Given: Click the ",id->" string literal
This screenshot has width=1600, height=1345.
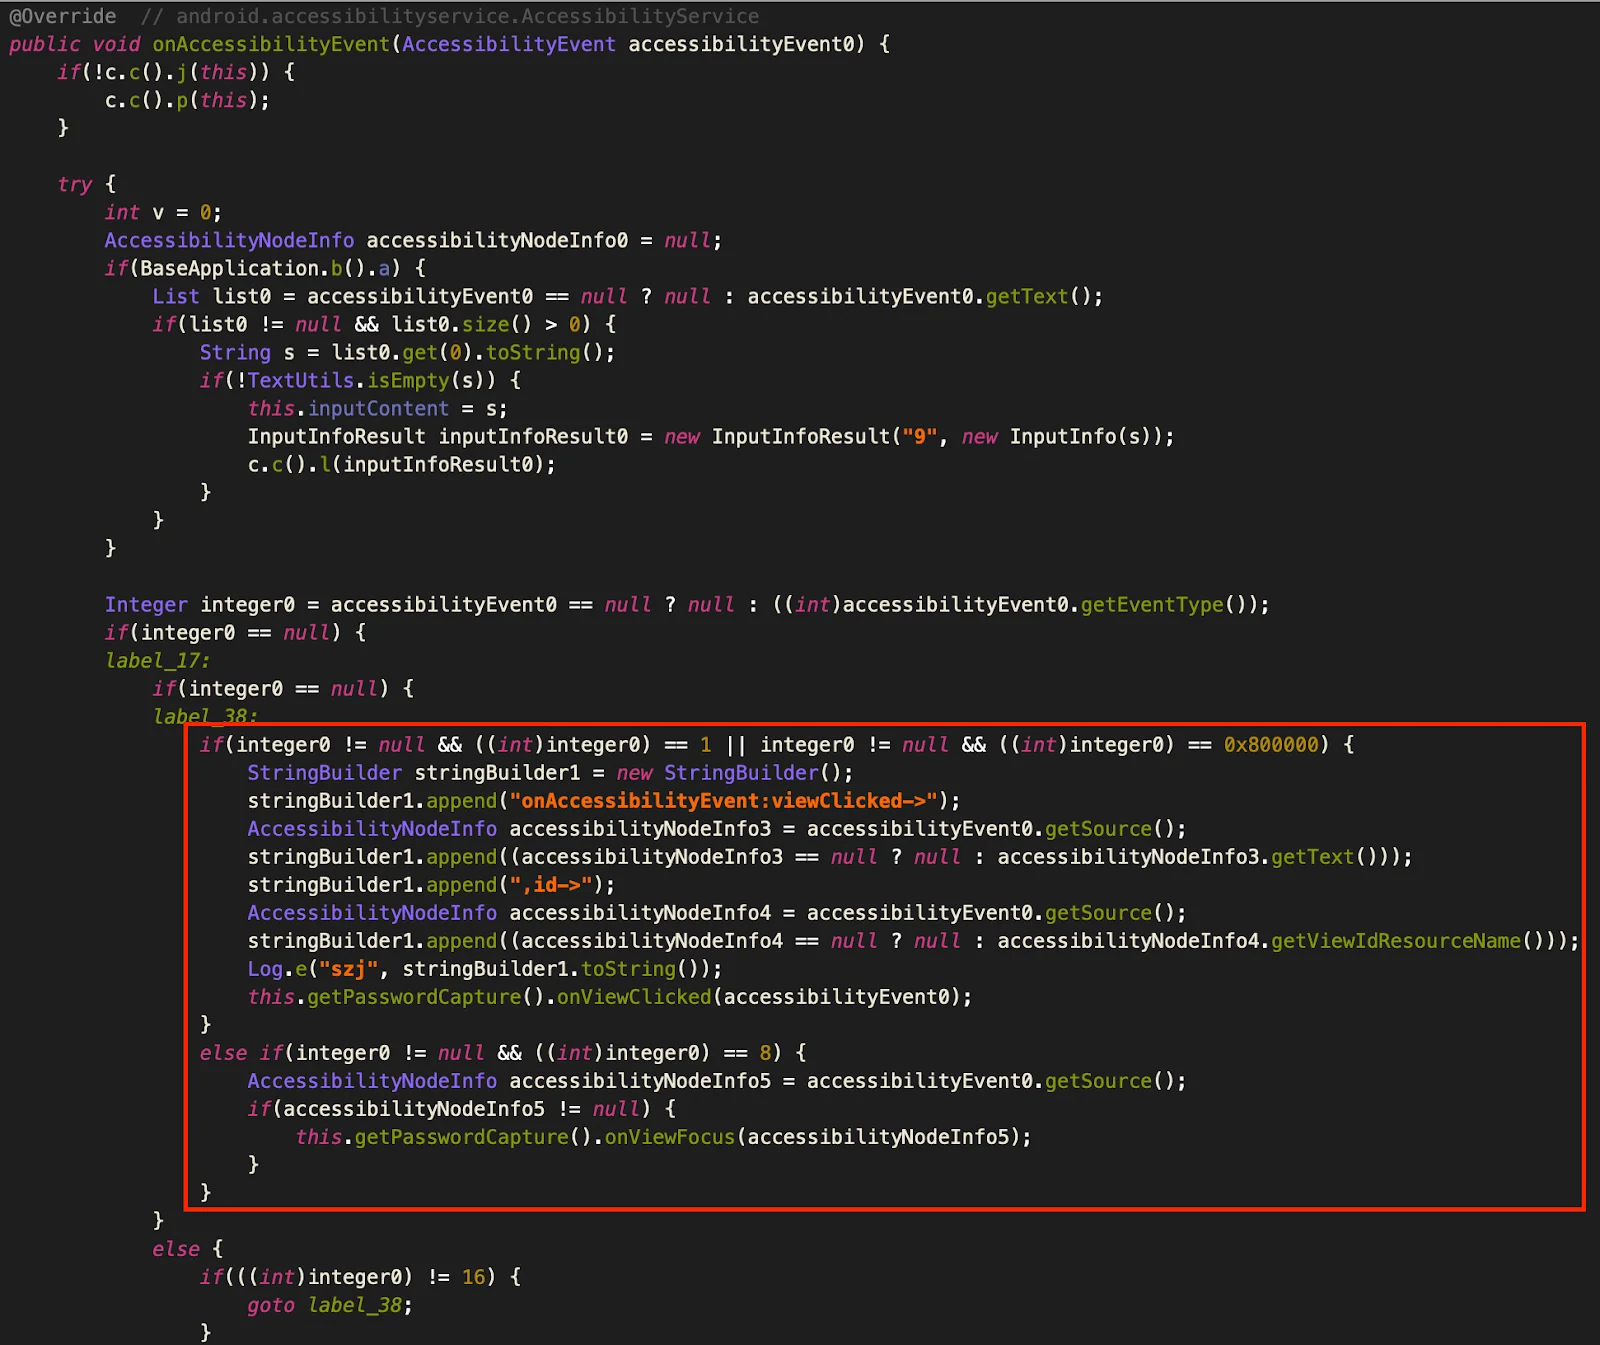Looking at the screenshot, I should [551, 884].
